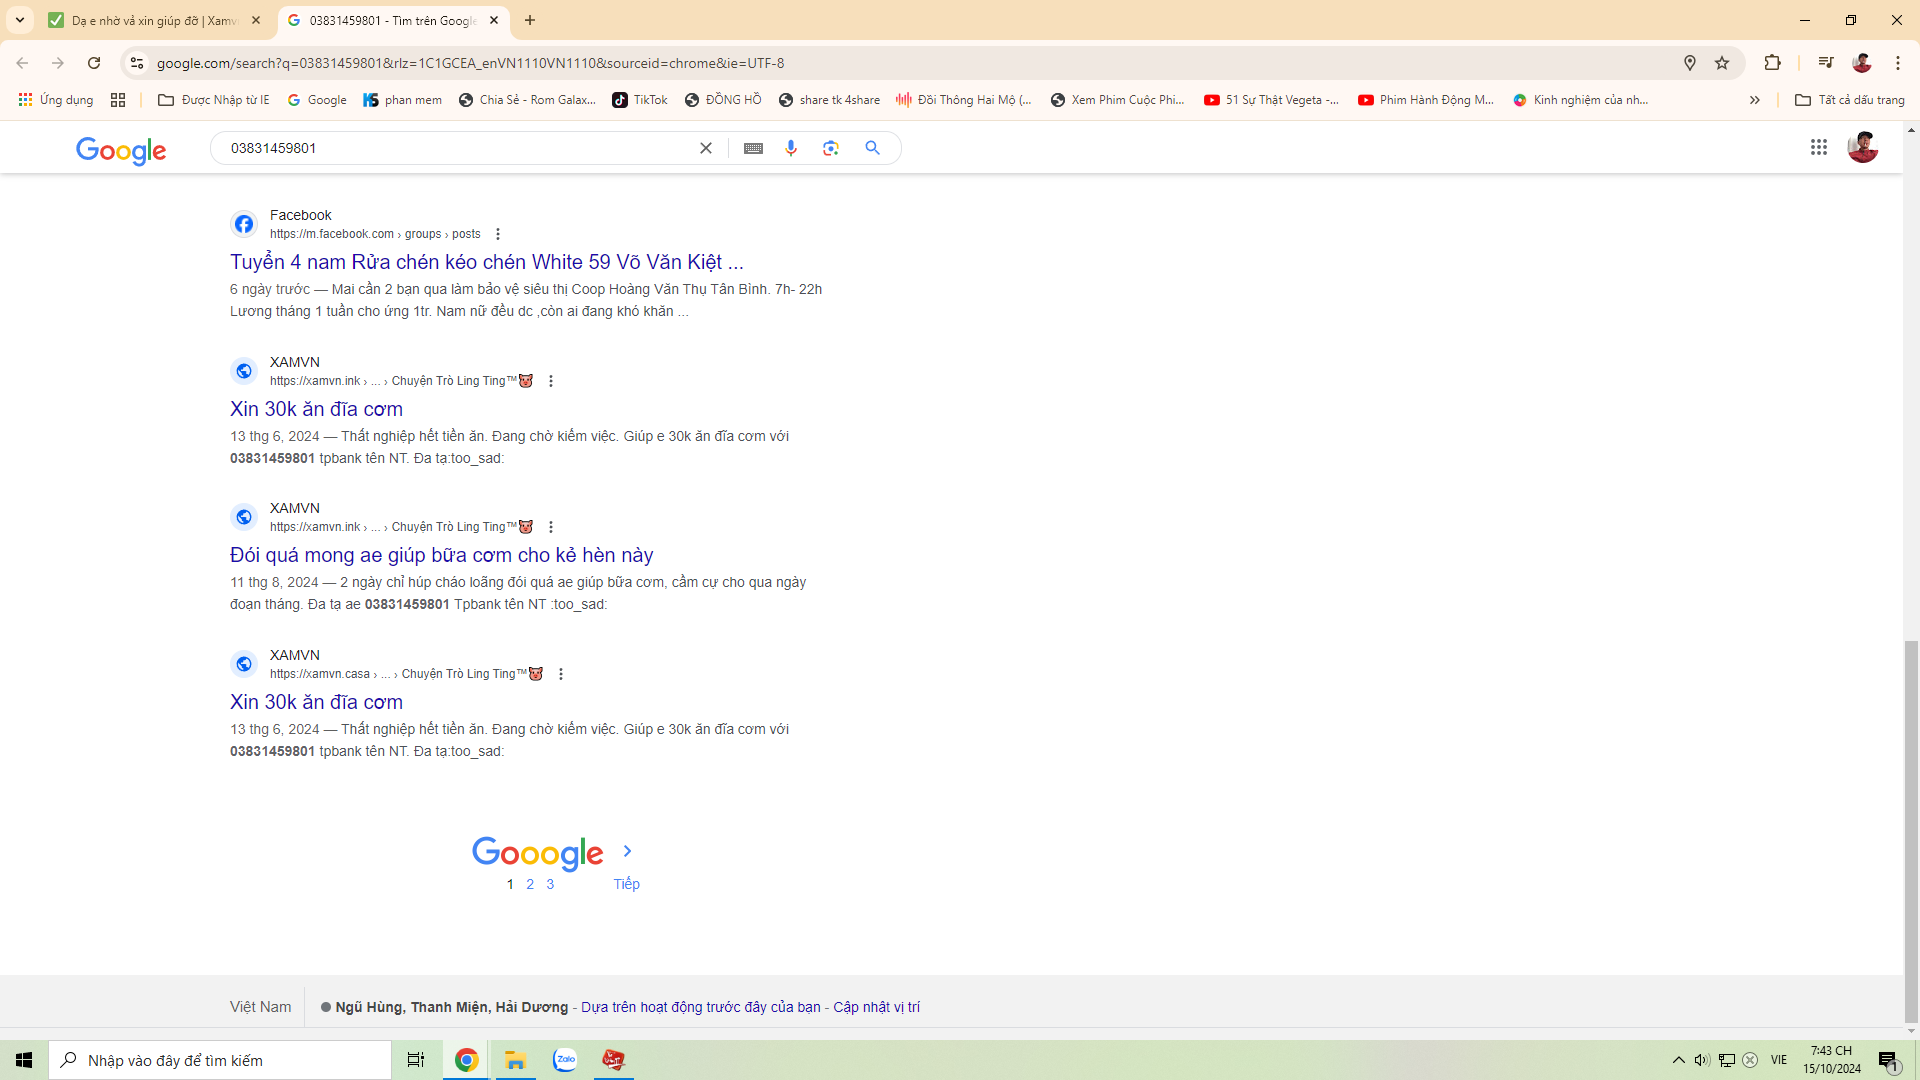Screen dimensions: 1920x1080
Task: Go to results page 3
Action: [x=550, y=884]
